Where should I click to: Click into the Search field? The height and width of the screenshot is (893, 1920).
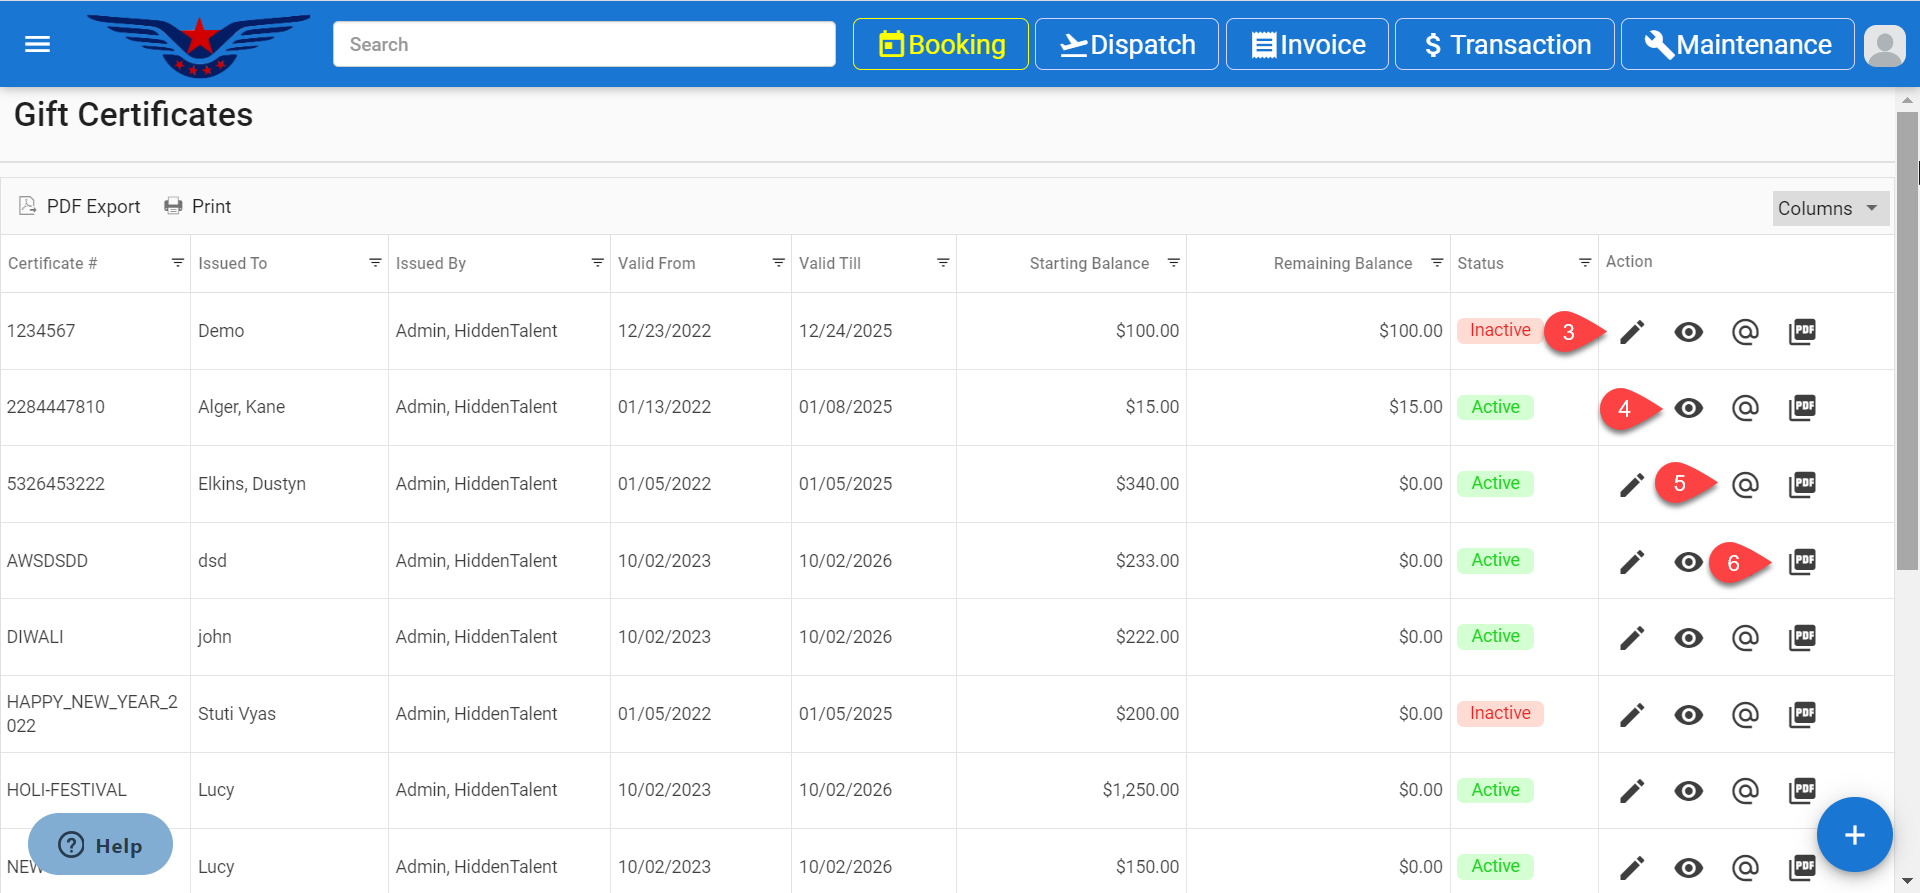point(584,45)
